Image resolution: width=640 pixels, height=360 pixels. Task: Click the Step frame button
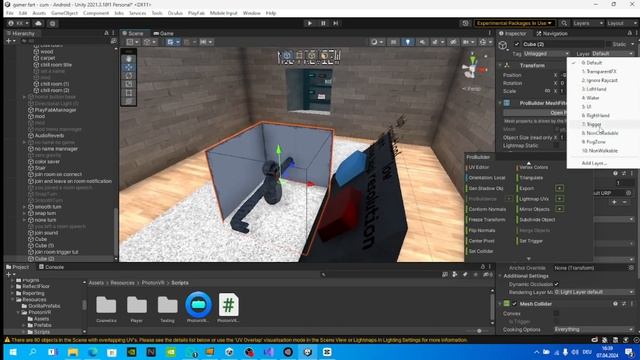tap(336, 23)
